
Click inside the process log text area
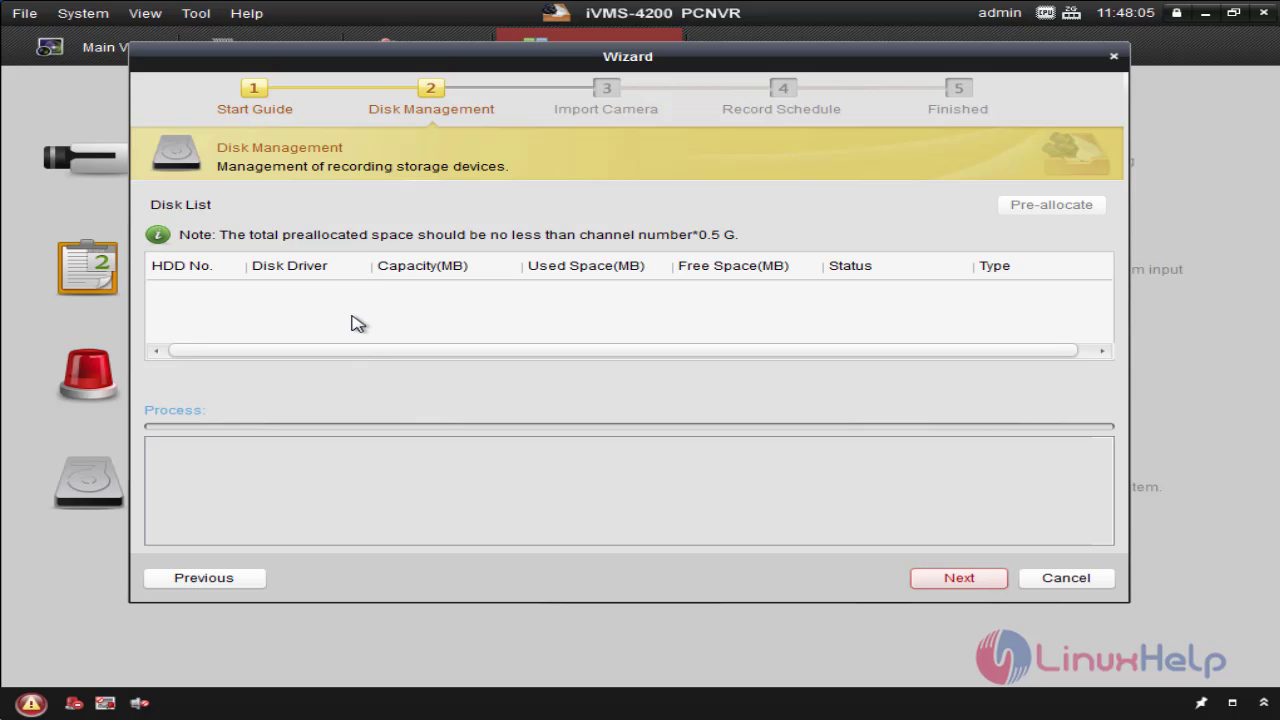(x=629, y=491)
